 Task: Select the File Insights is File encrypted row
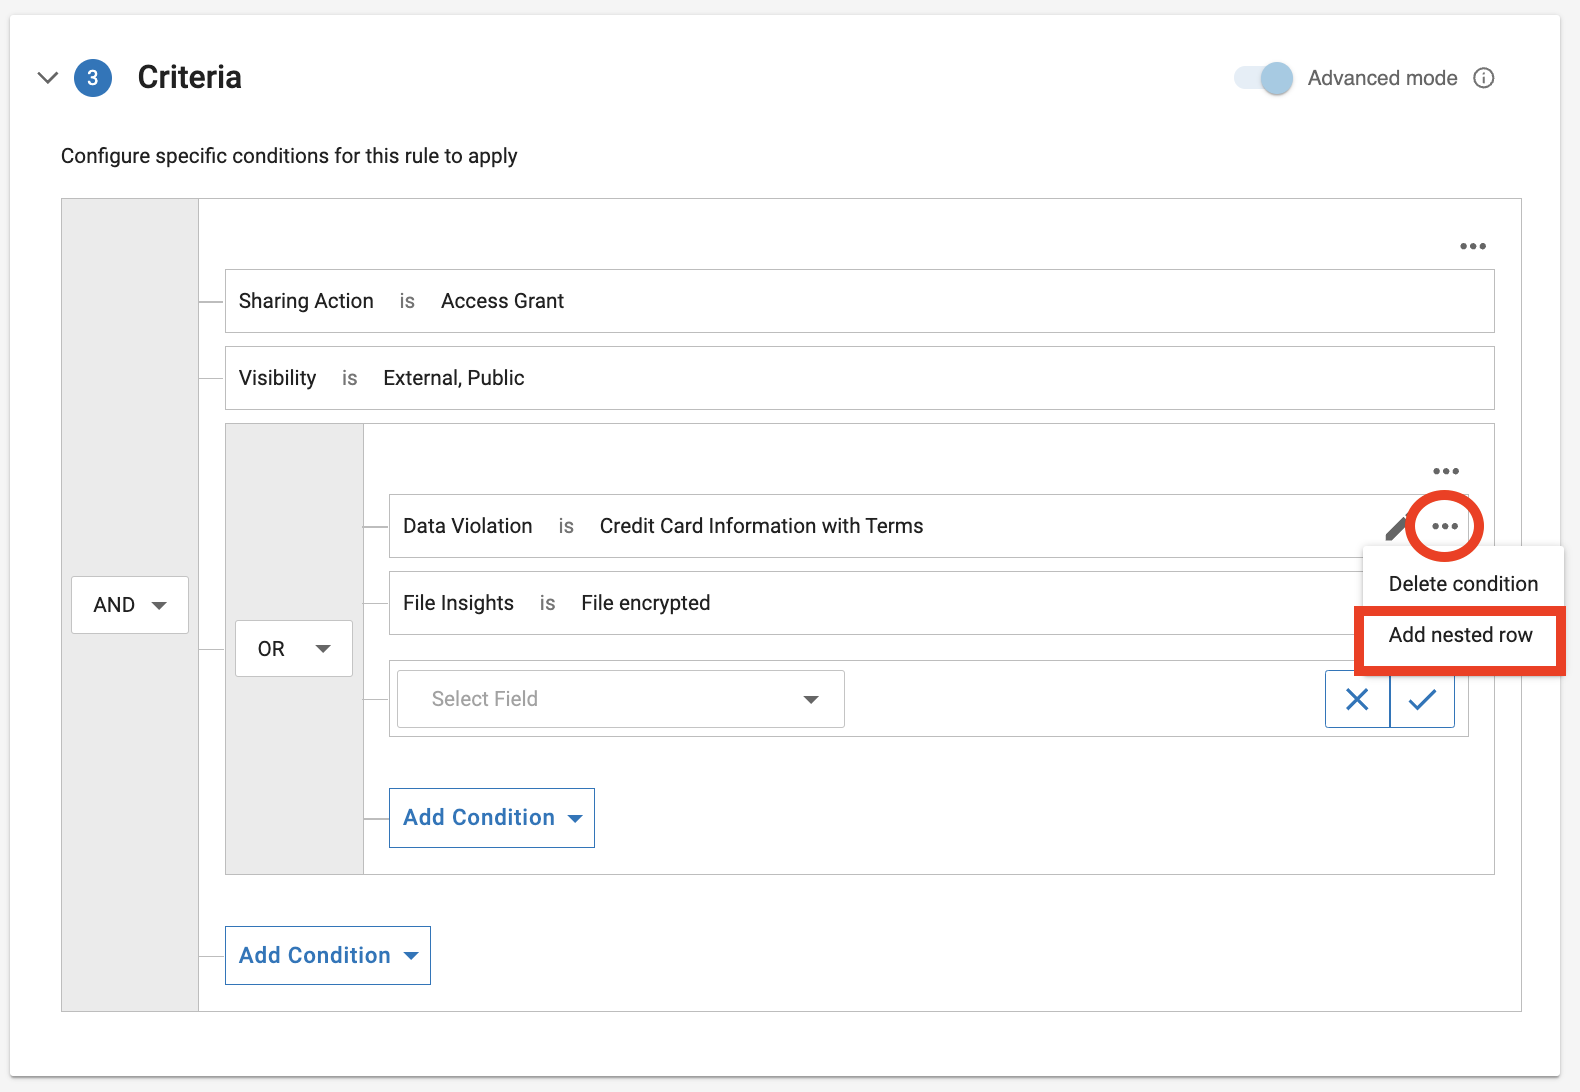[870, 603]
